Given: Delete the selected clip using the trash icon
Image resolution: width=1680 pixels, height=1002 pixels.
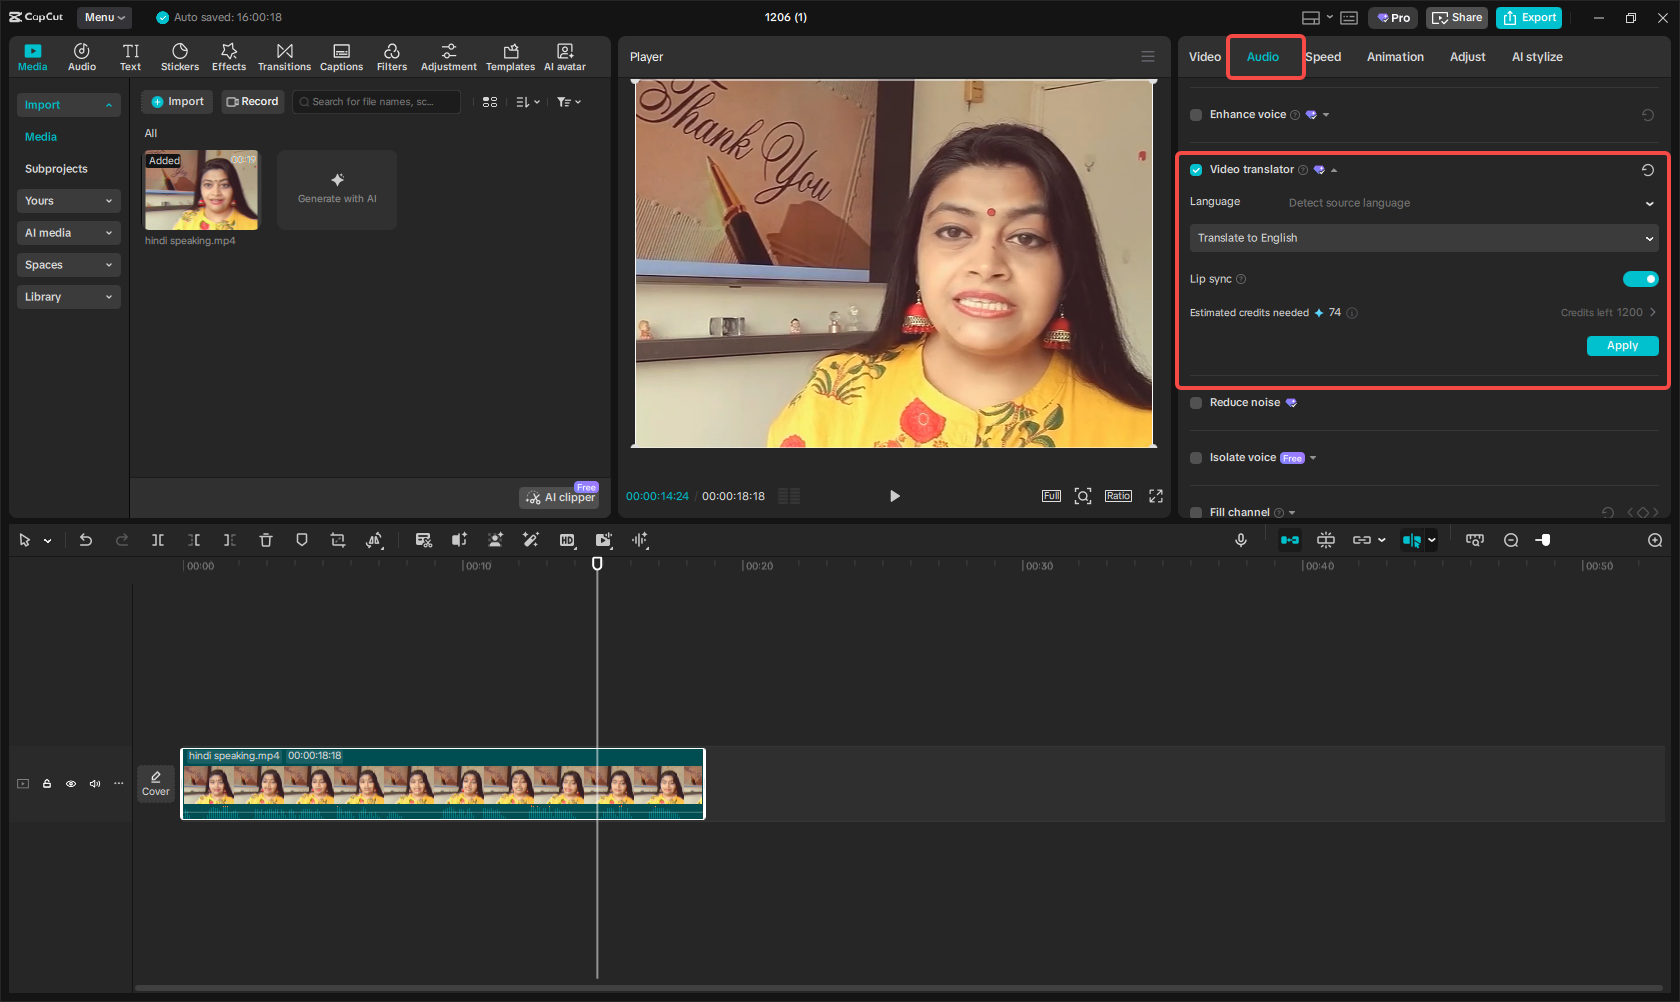Looking at the screenshot, I should coord(265,540).
